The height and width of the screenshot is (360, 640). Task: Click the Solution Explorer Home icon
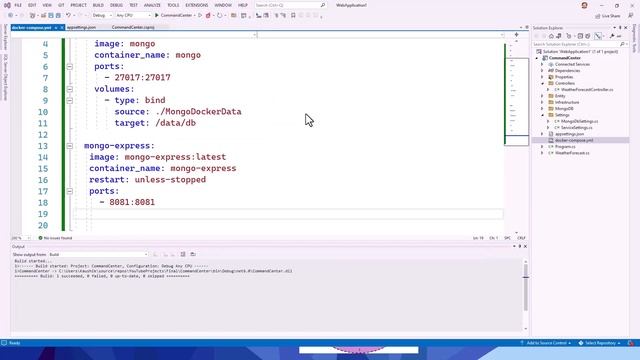(x=551, y=36)
